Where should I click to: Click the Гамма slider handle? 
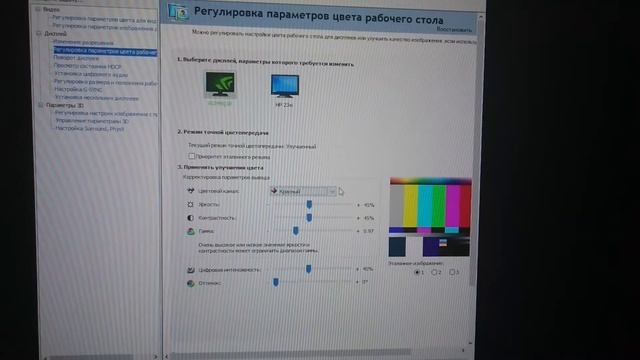[296, 231]
